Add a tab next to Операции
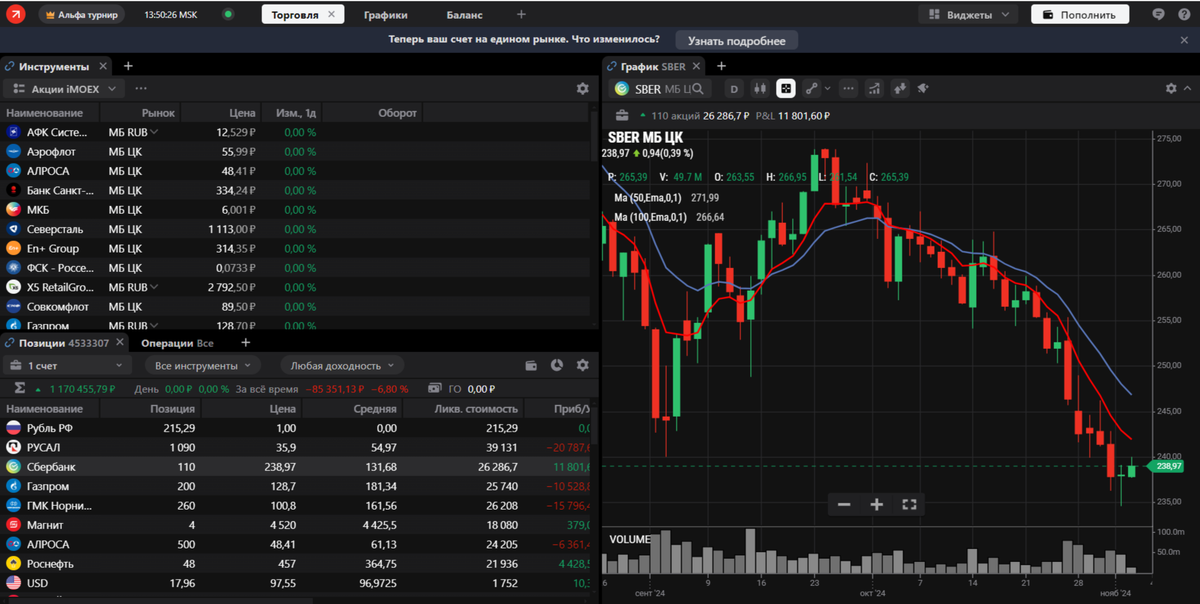1200x604 pixels. (245, 343)
